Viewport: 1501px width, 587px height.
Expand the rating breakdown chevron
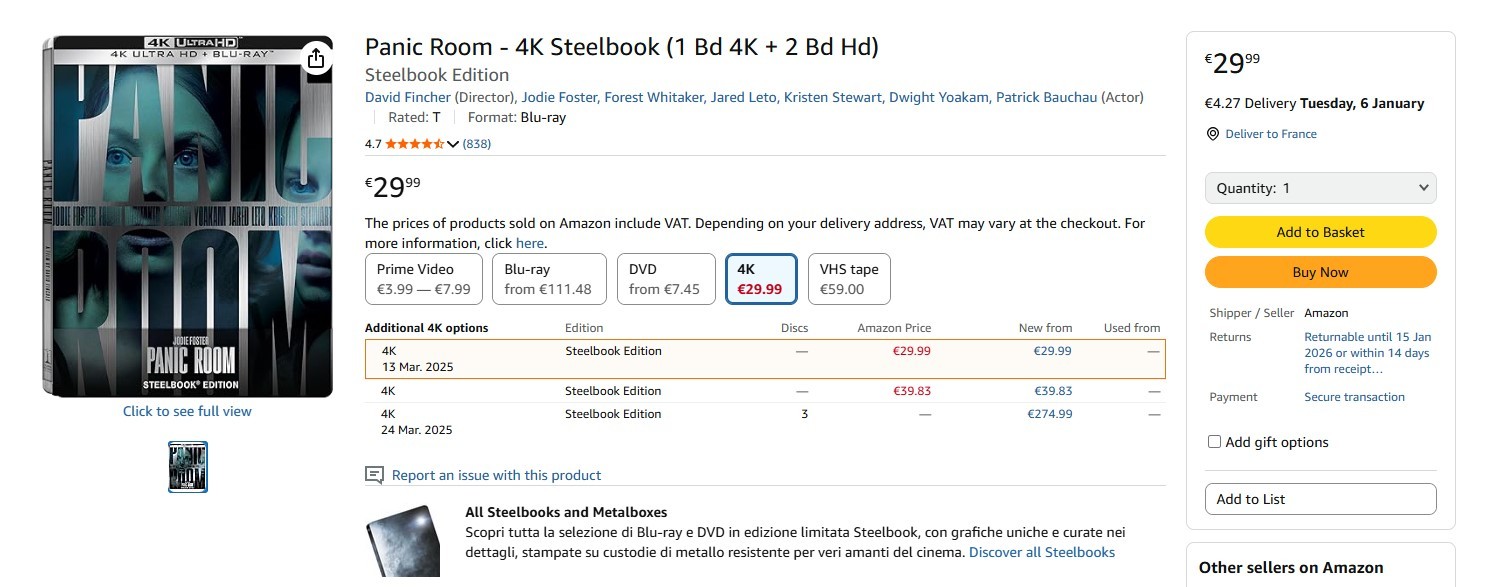pyautogui.click(x=453, y=144)
